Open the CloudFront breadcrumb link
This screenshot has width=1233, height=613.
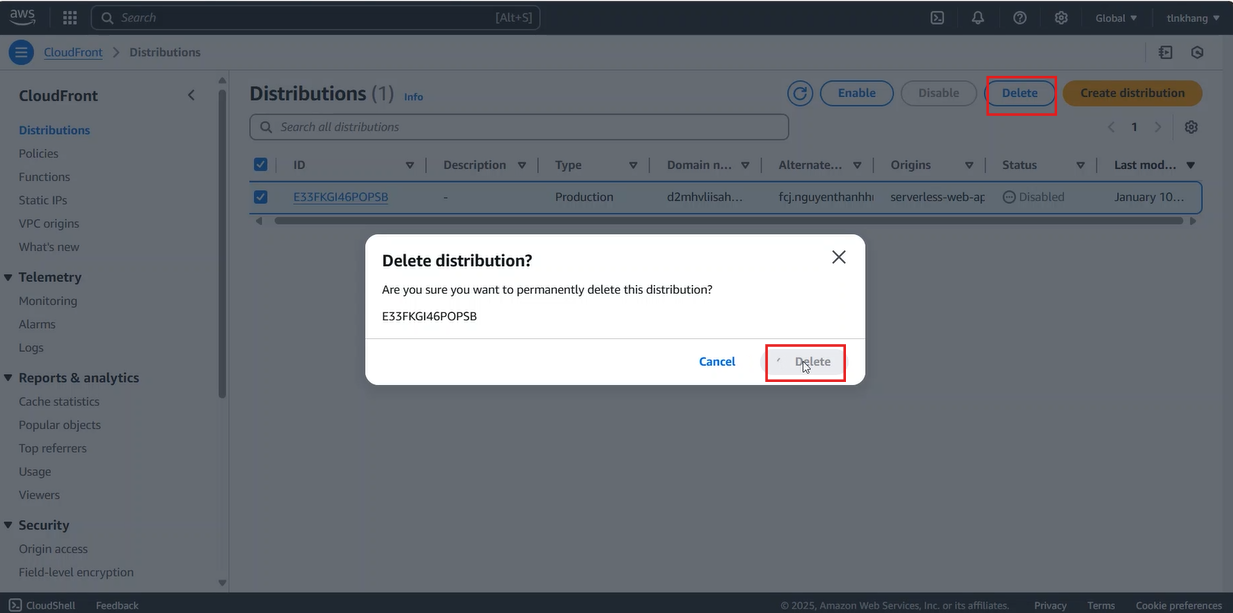73,52
